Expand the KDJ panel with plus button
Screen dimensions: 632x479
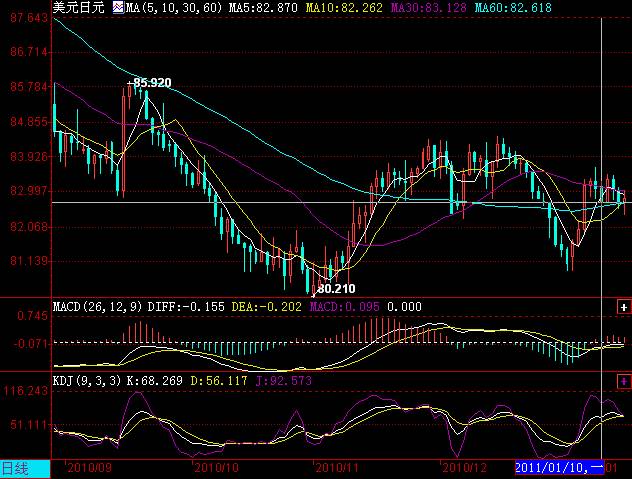(x=624, y=381)
